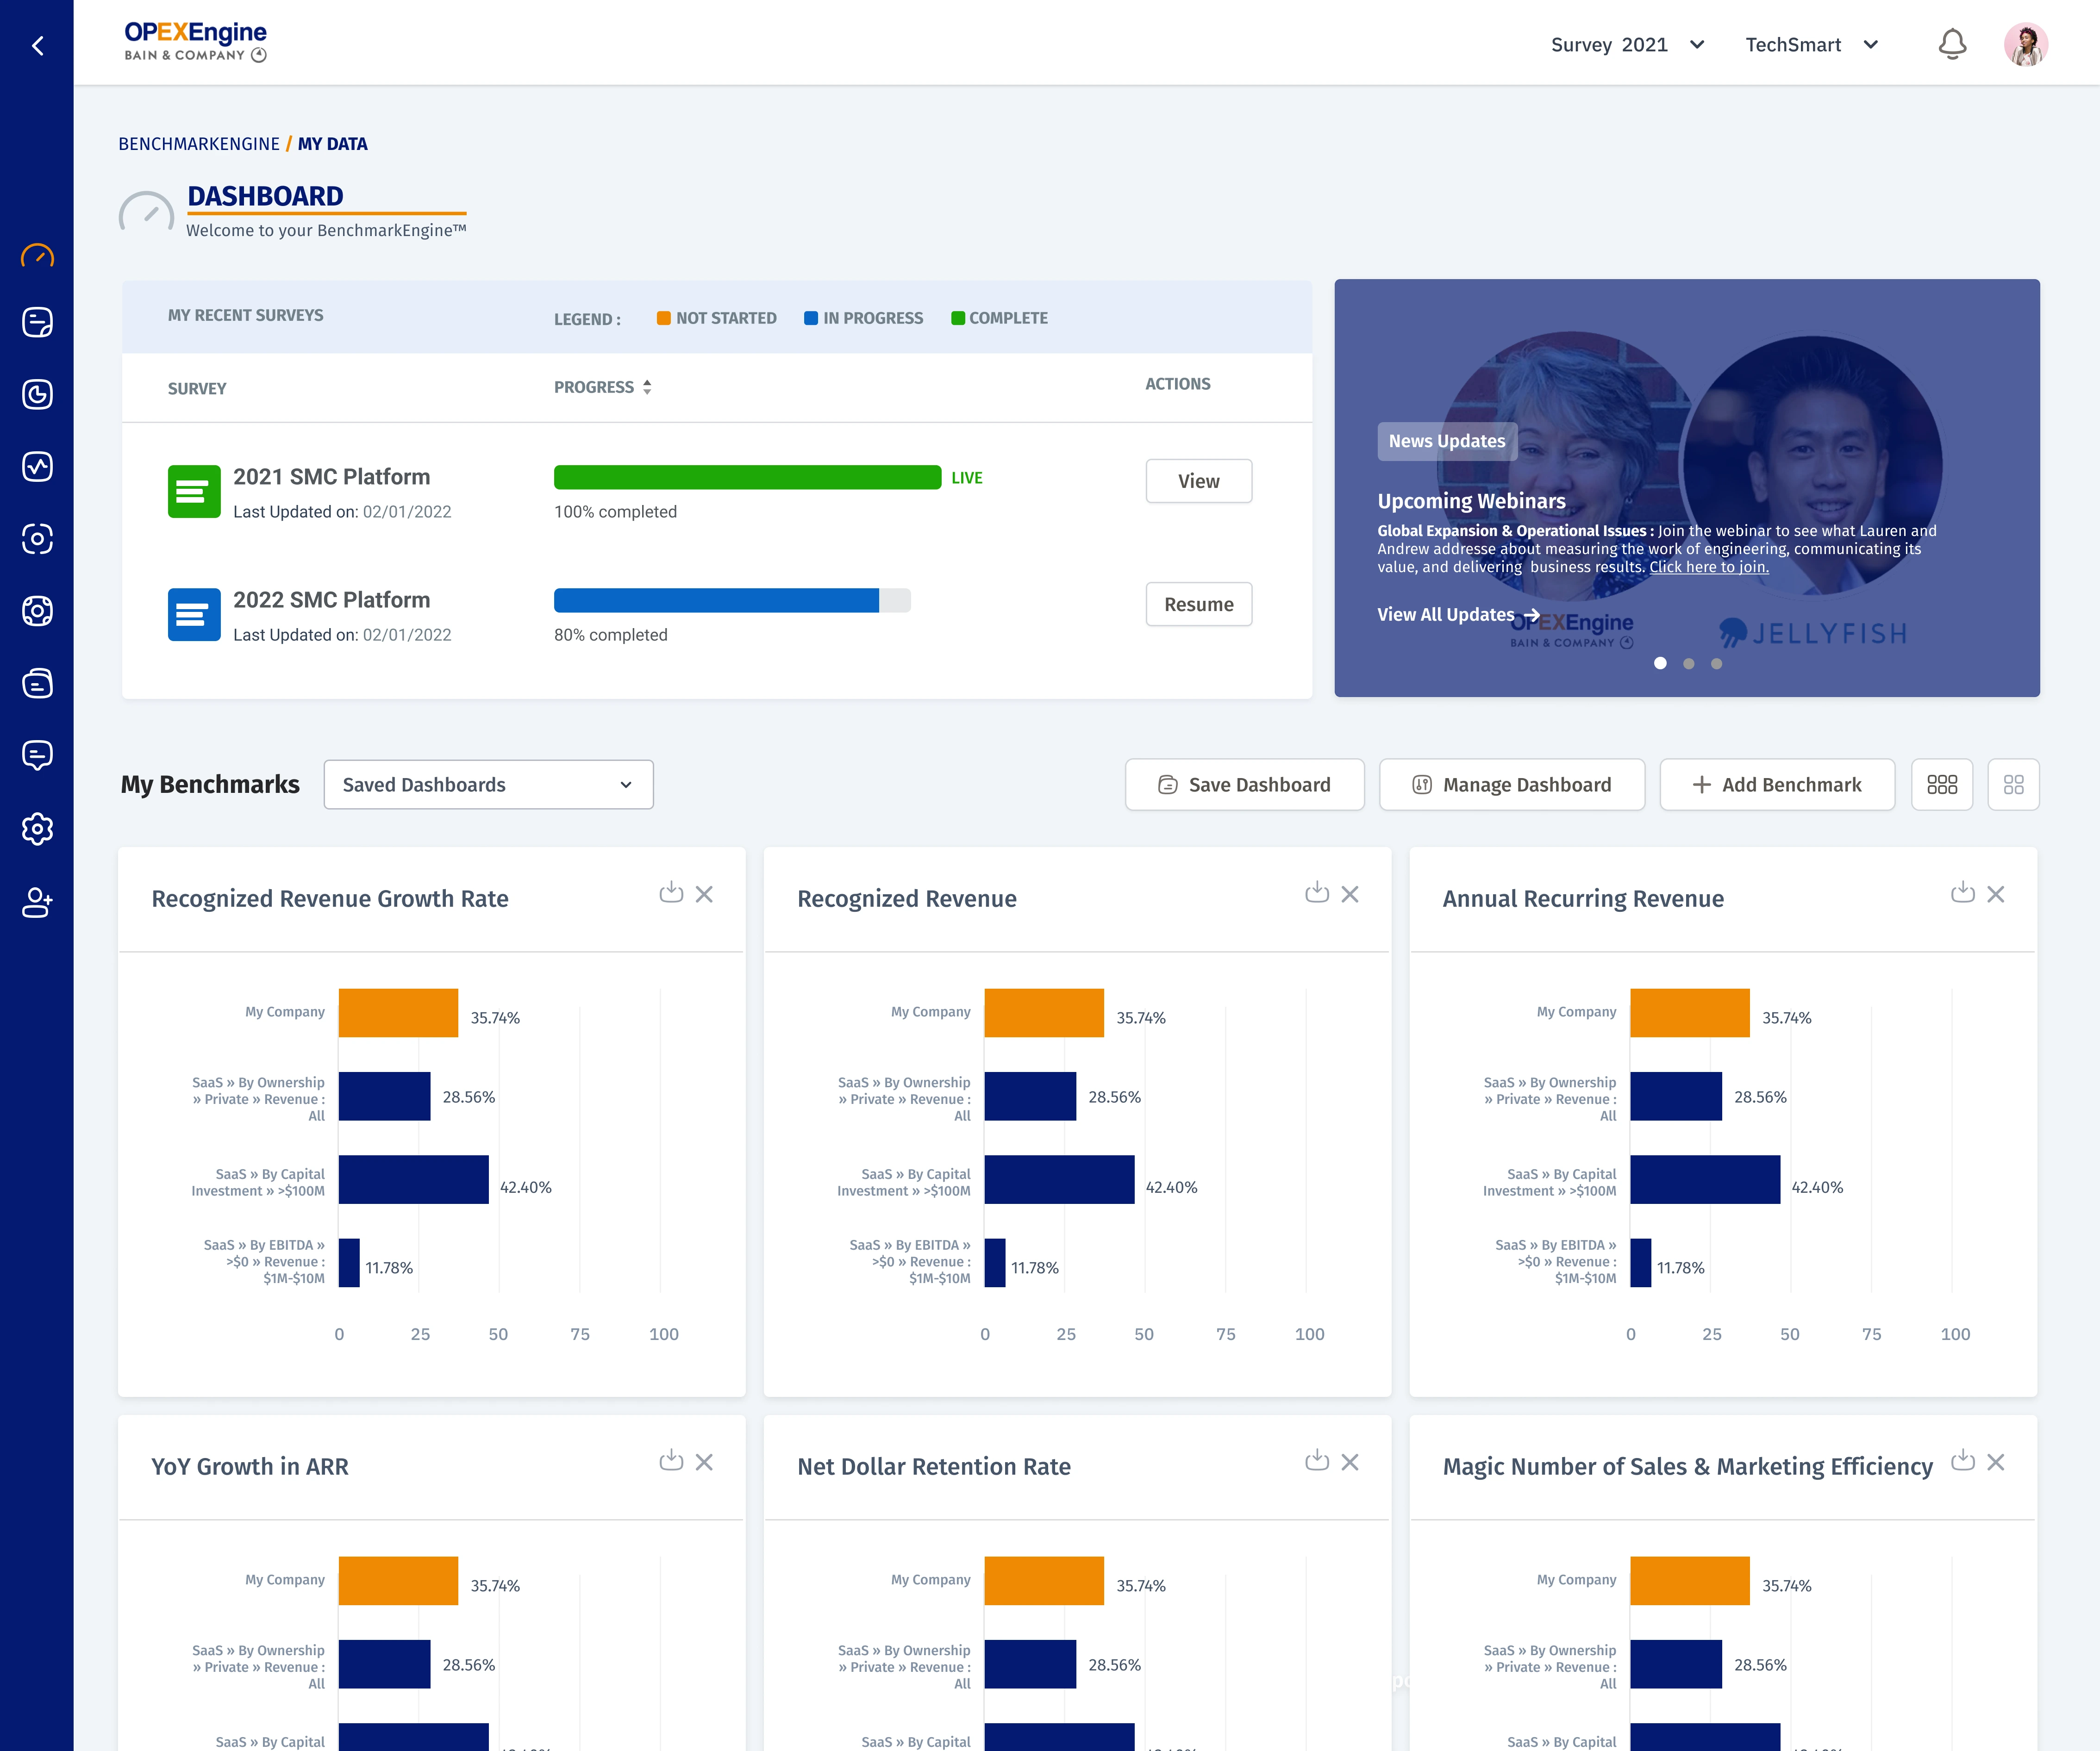Screen dimensions: 2100x1751
Task: Download Net Dollar Retention Rate chart
Action: pos(1317,1460)
